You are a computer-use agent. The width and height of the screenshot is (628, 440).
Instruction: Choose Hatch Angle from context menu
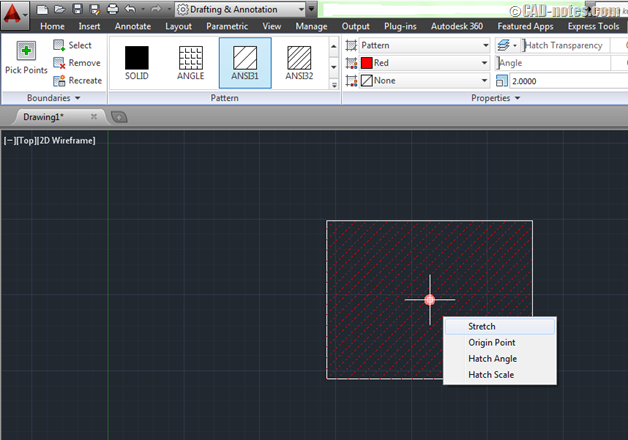(x=492, y=358)
